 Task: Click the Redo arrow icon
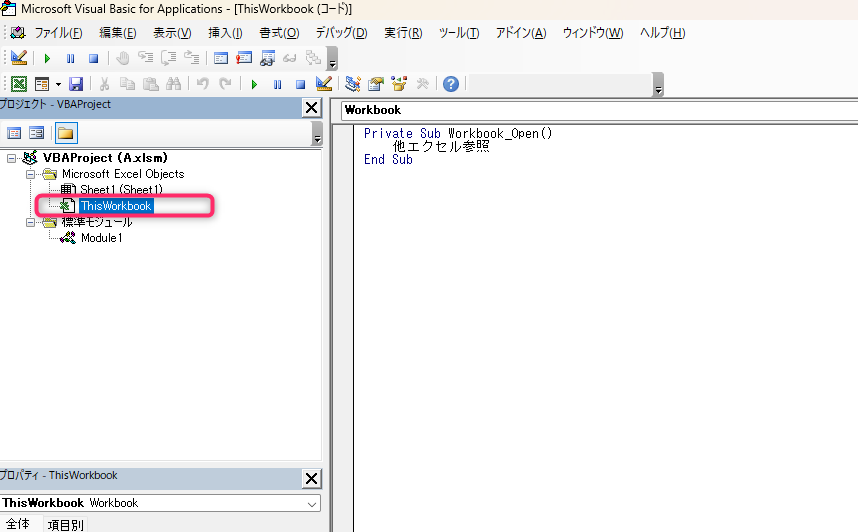pyautogui.click(x=225, y=84)
